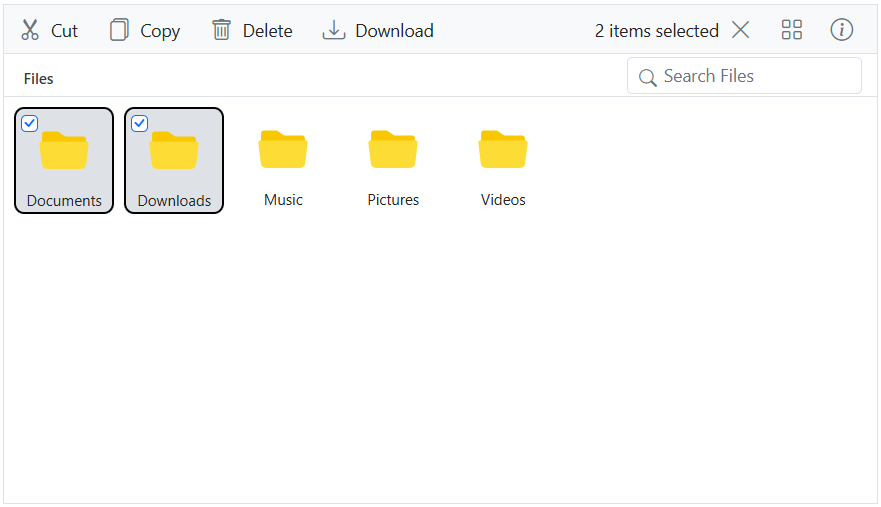Click the "2 items selected" text
The image size is (881, 507).
click(x=656, y=31)
